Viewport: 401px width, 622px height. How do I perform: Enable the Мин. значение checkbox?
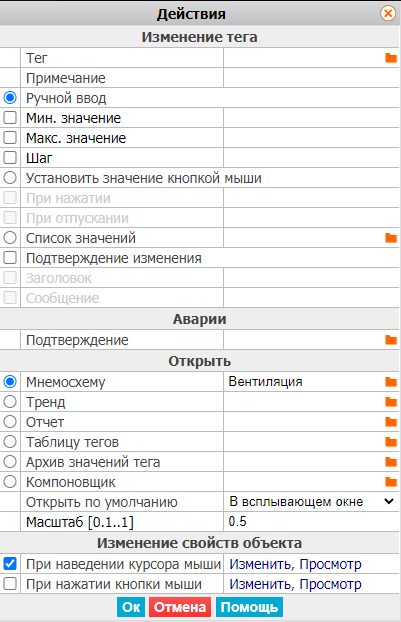point(10,118)
